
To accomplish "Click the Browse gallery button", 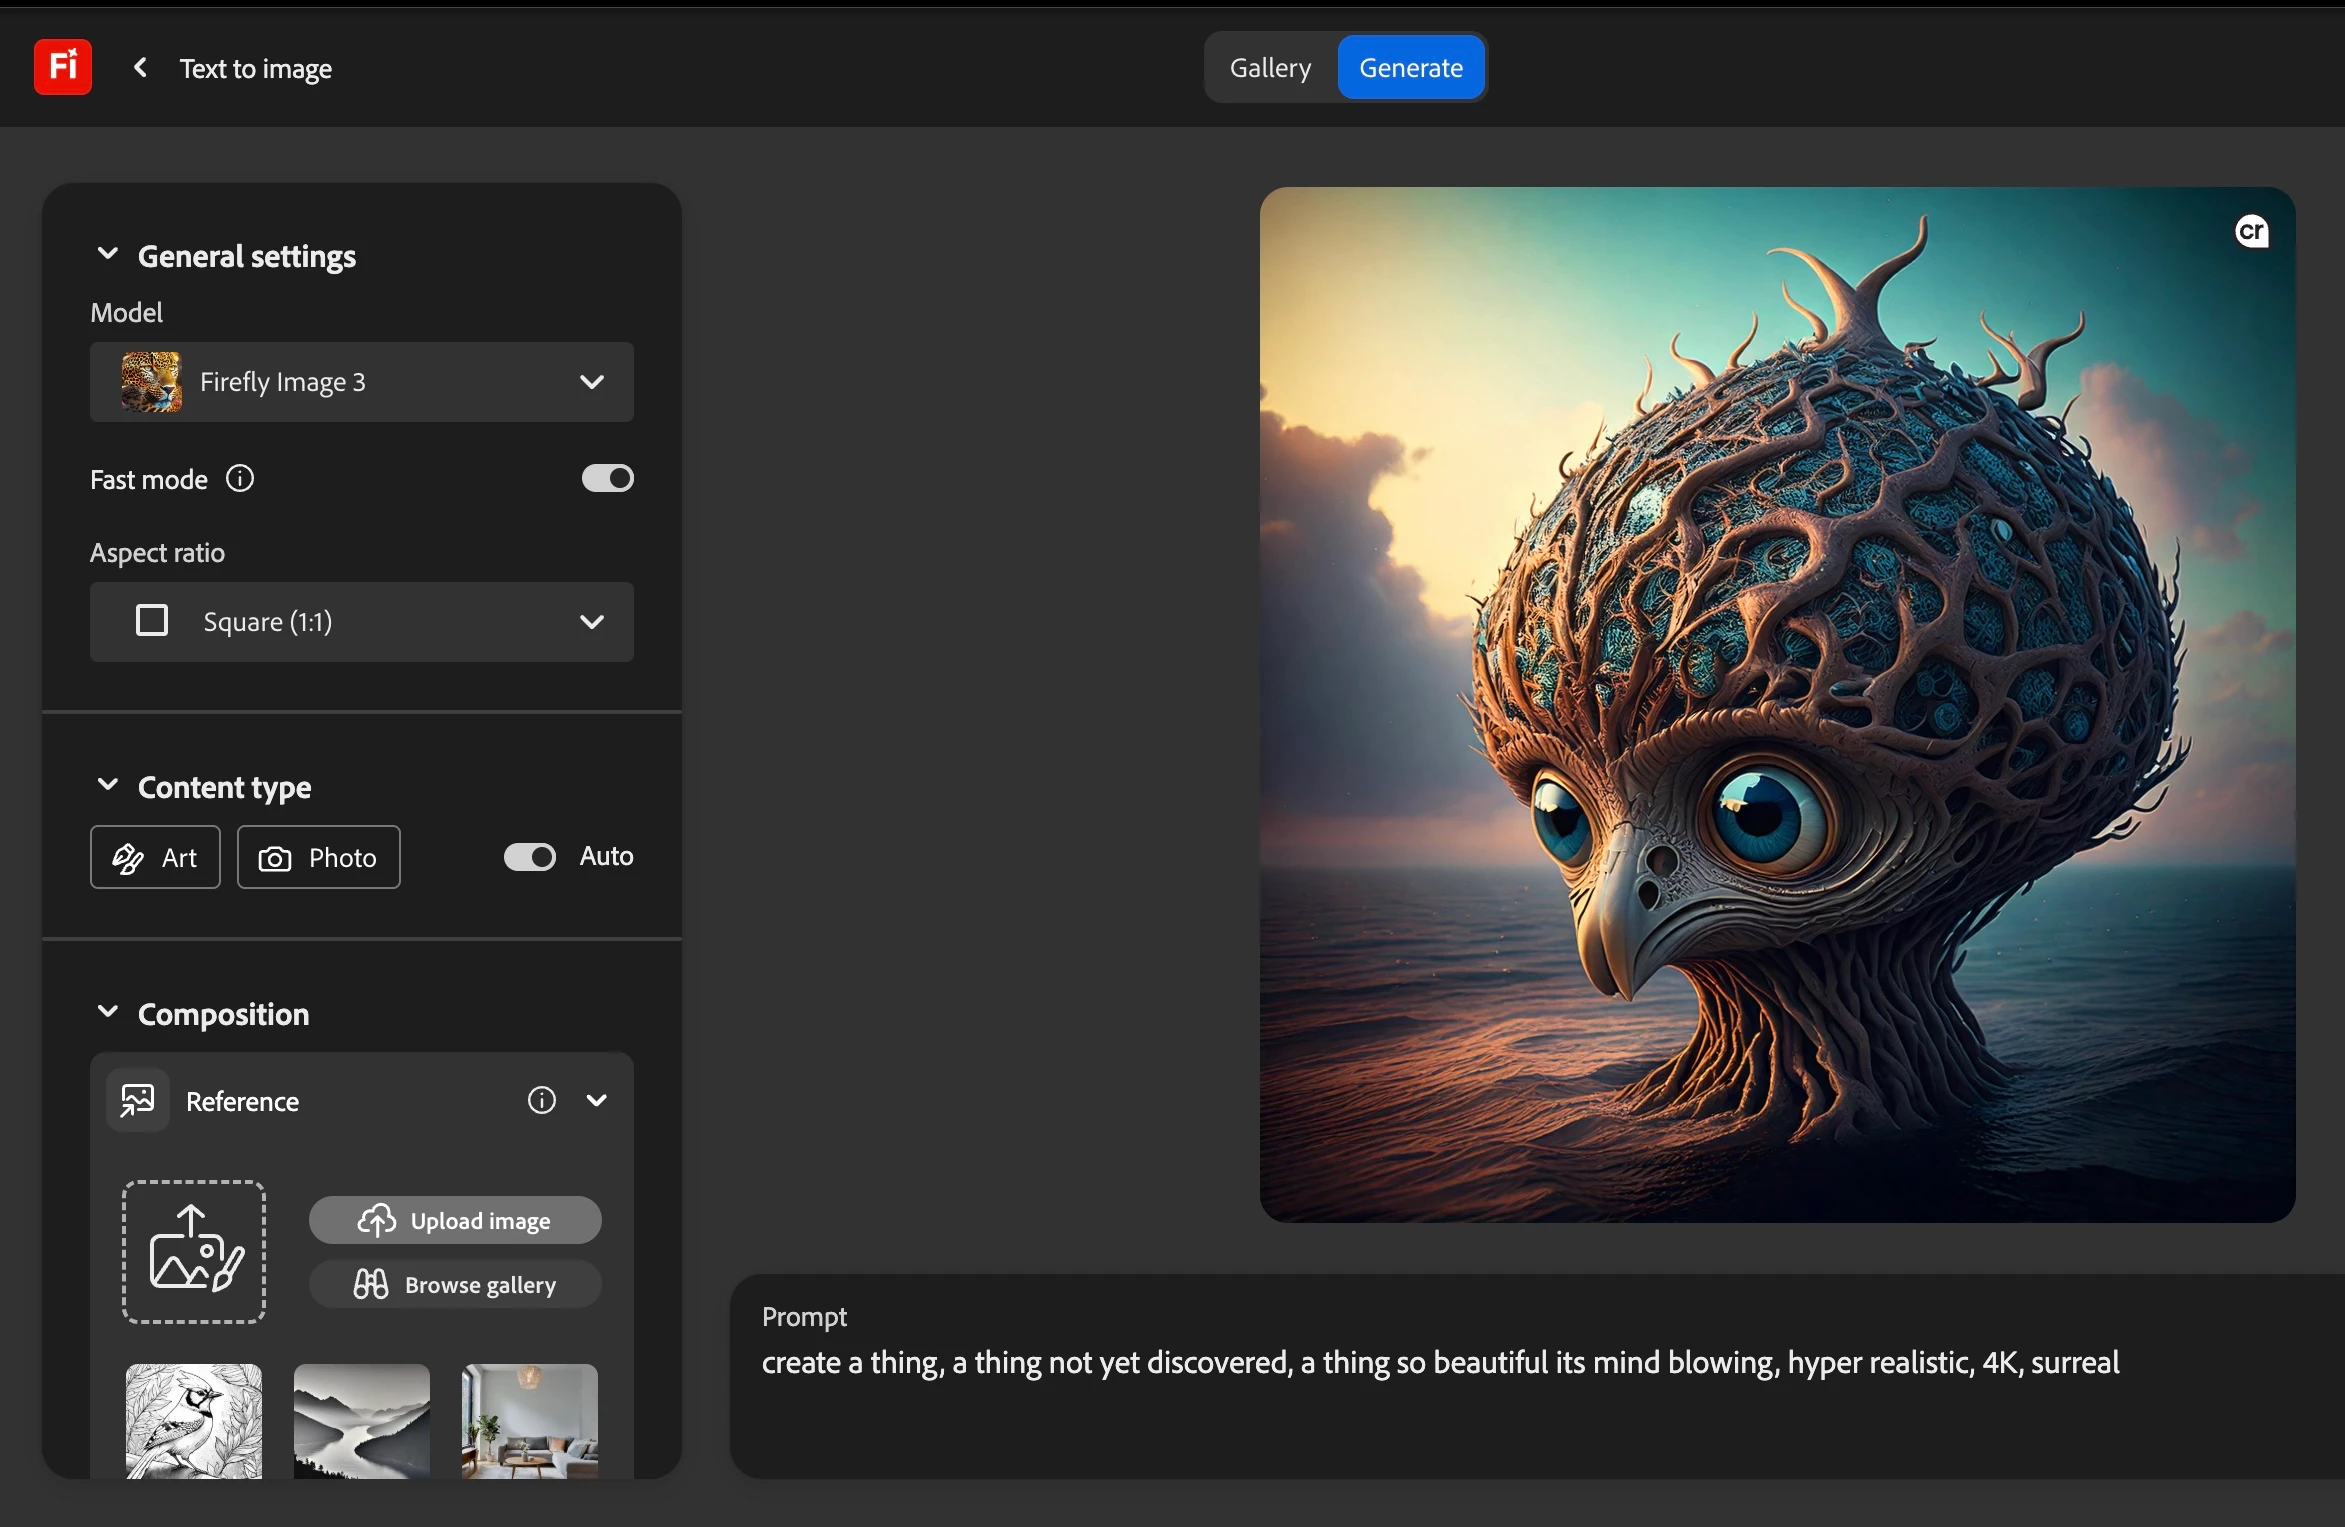I will click(x=455, y=1285).
